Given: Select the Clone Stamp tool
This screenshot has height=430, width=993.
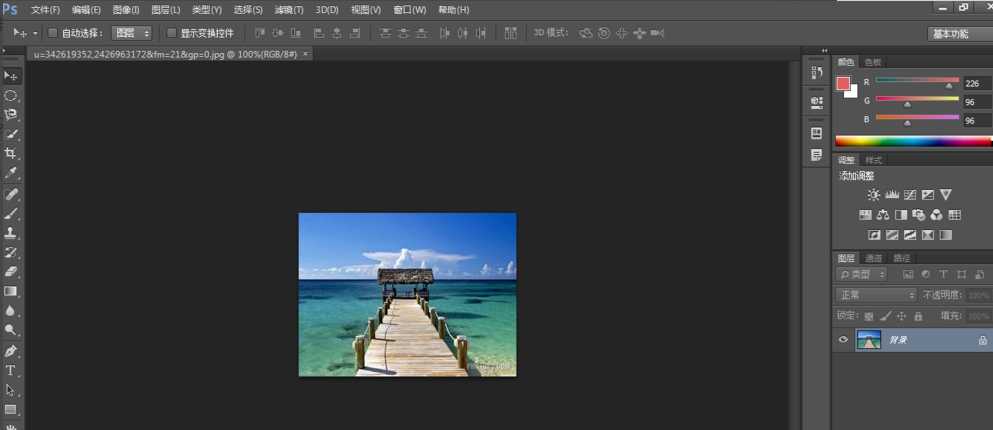Looking at the screenshot, I should coord(11,233).
